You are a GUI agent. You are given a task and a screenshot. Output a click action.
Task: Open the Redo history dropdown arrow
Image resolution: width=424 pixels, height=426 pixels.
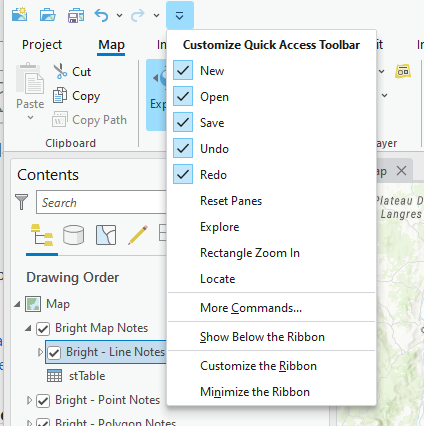point(156,15)
